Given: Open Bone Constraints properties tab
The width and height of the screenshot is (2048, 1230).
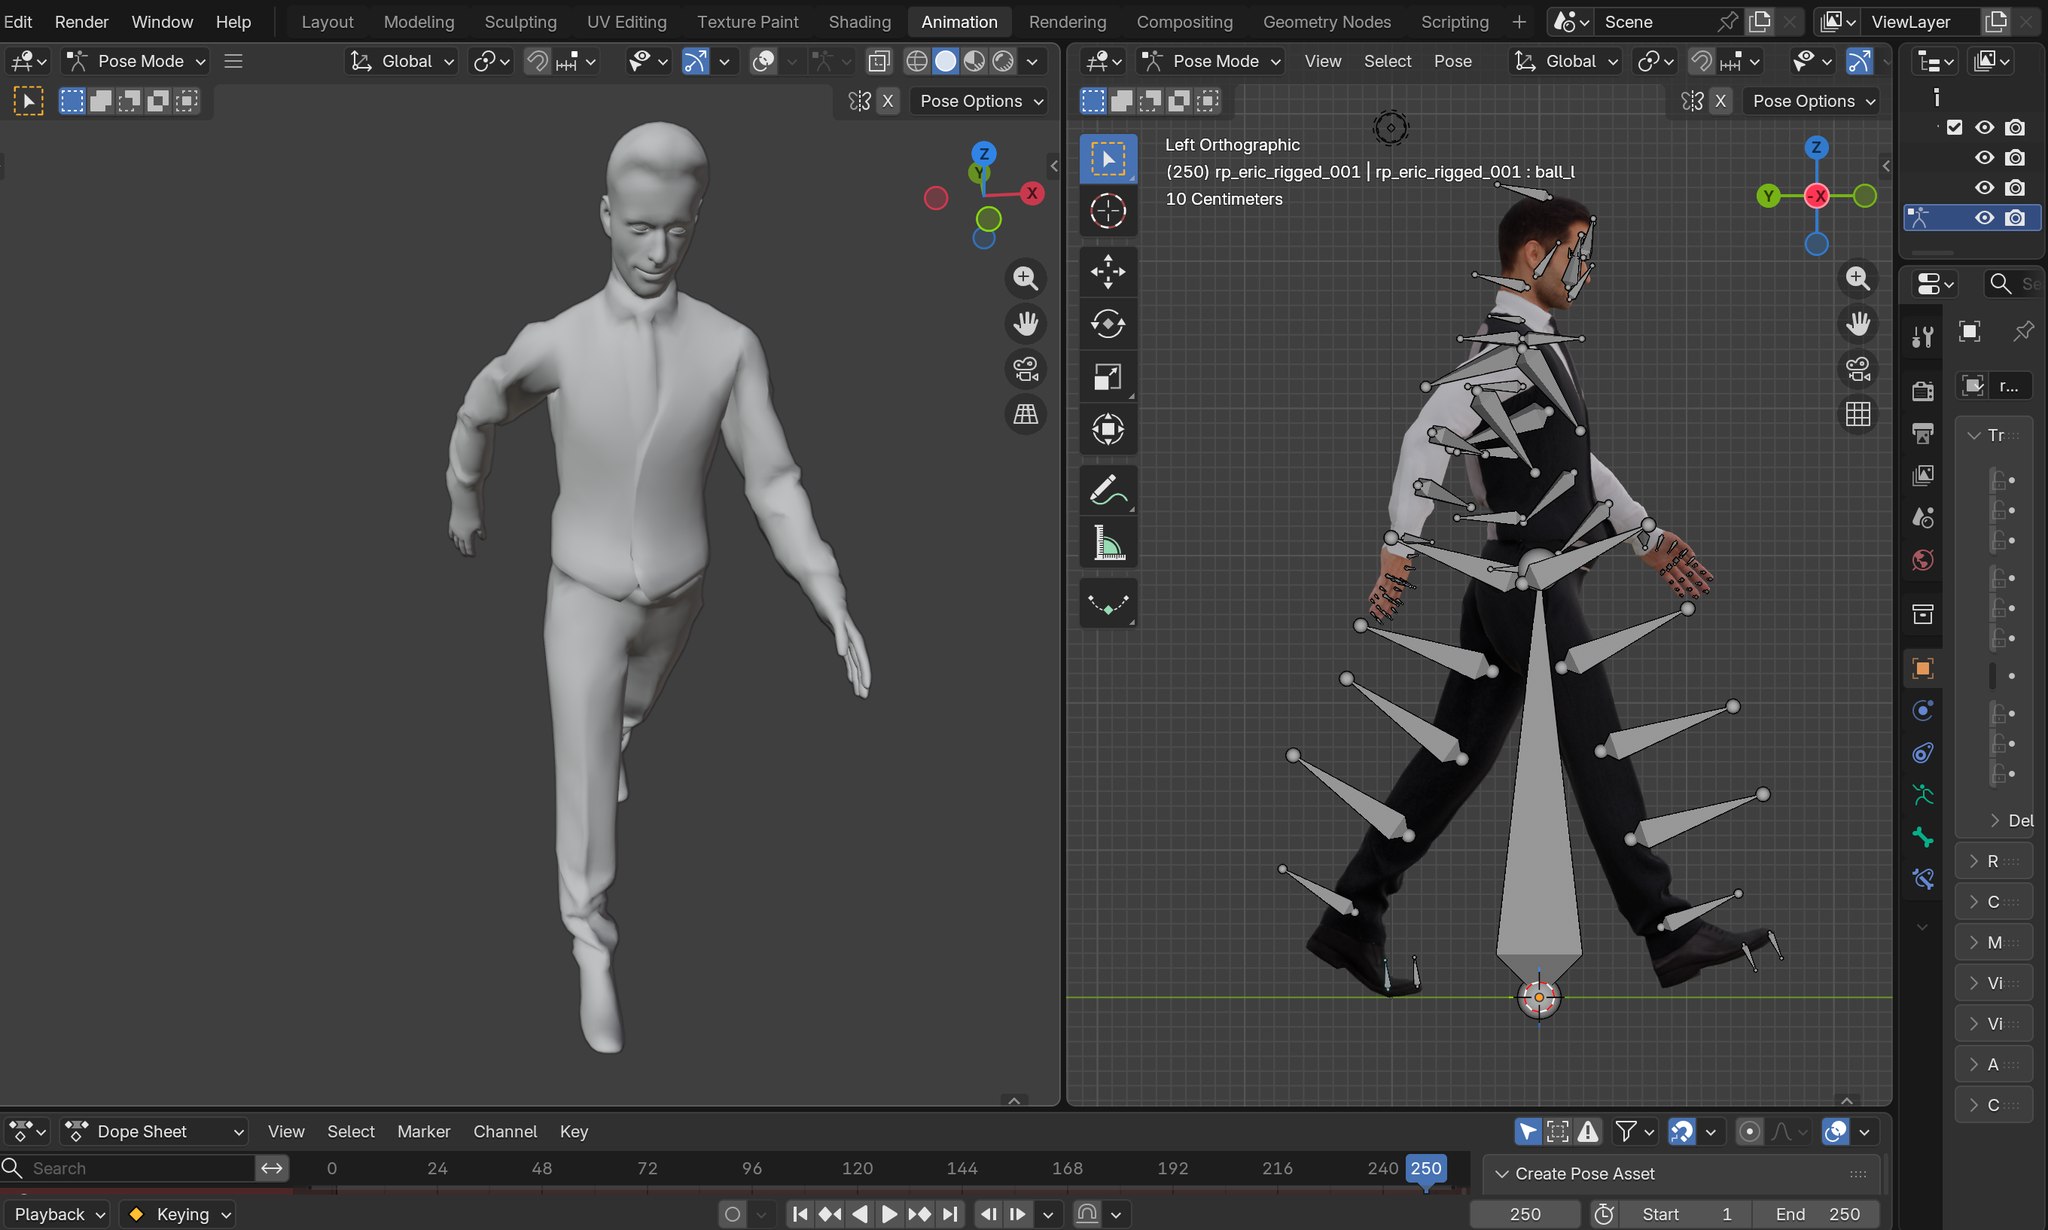Looking at the screenshot, I should 1922,879.
